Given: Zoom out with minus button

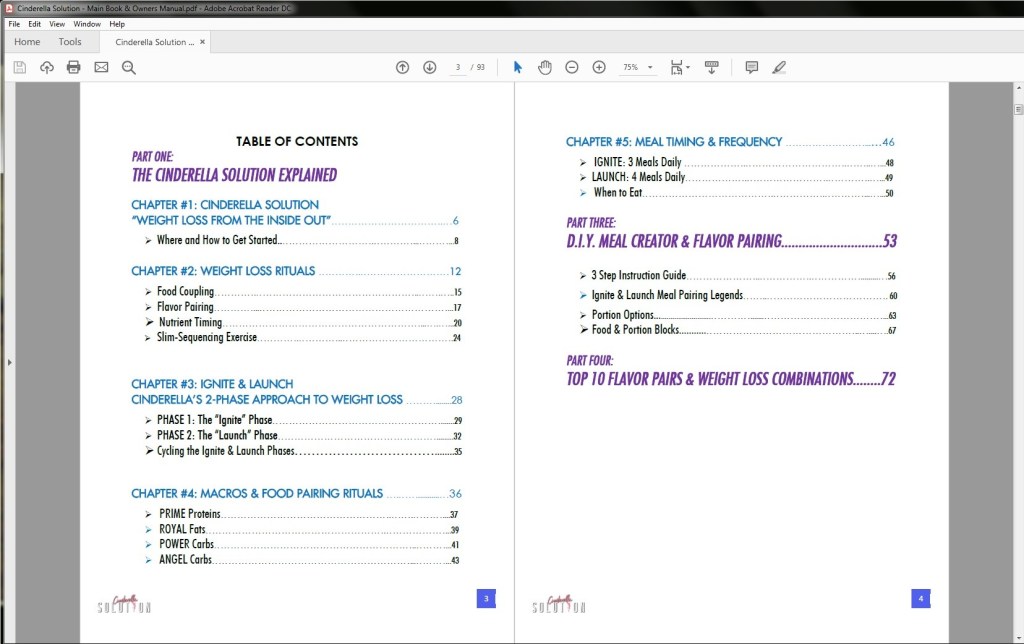Looking at the screenshot, I should [x=572, y=67].
